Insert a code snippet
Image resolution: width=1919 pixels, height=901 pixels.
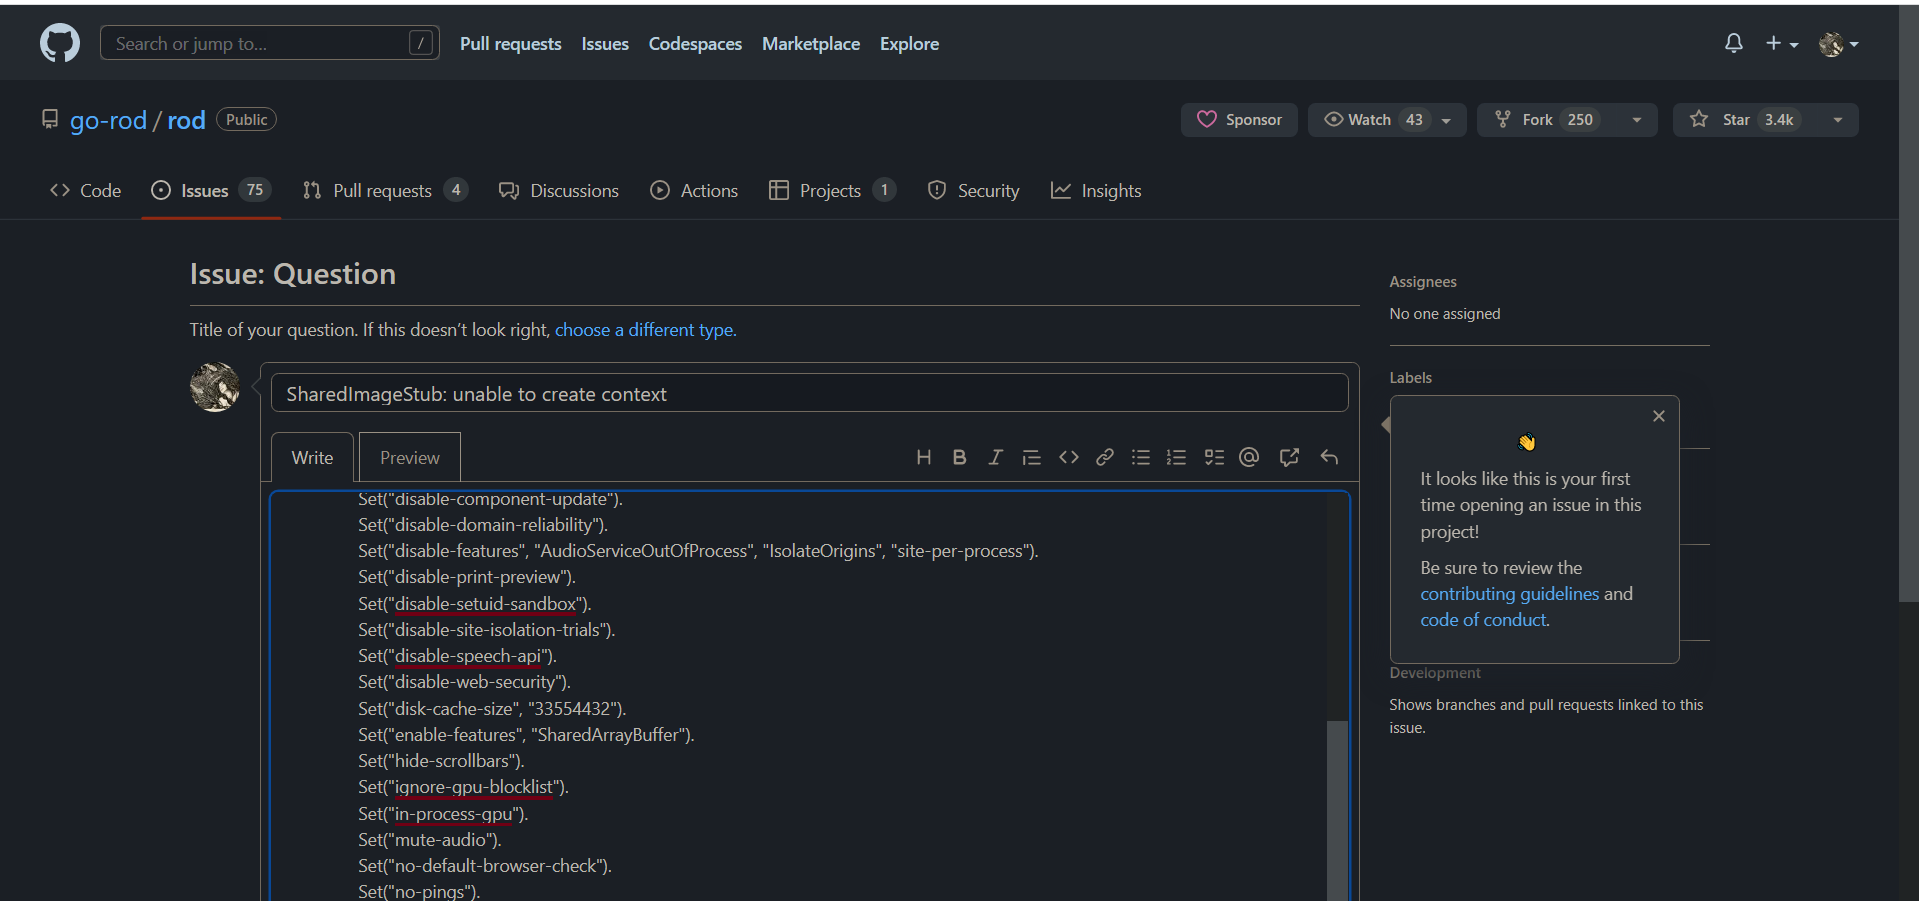pyautogui.click(x=1068, y=457)
